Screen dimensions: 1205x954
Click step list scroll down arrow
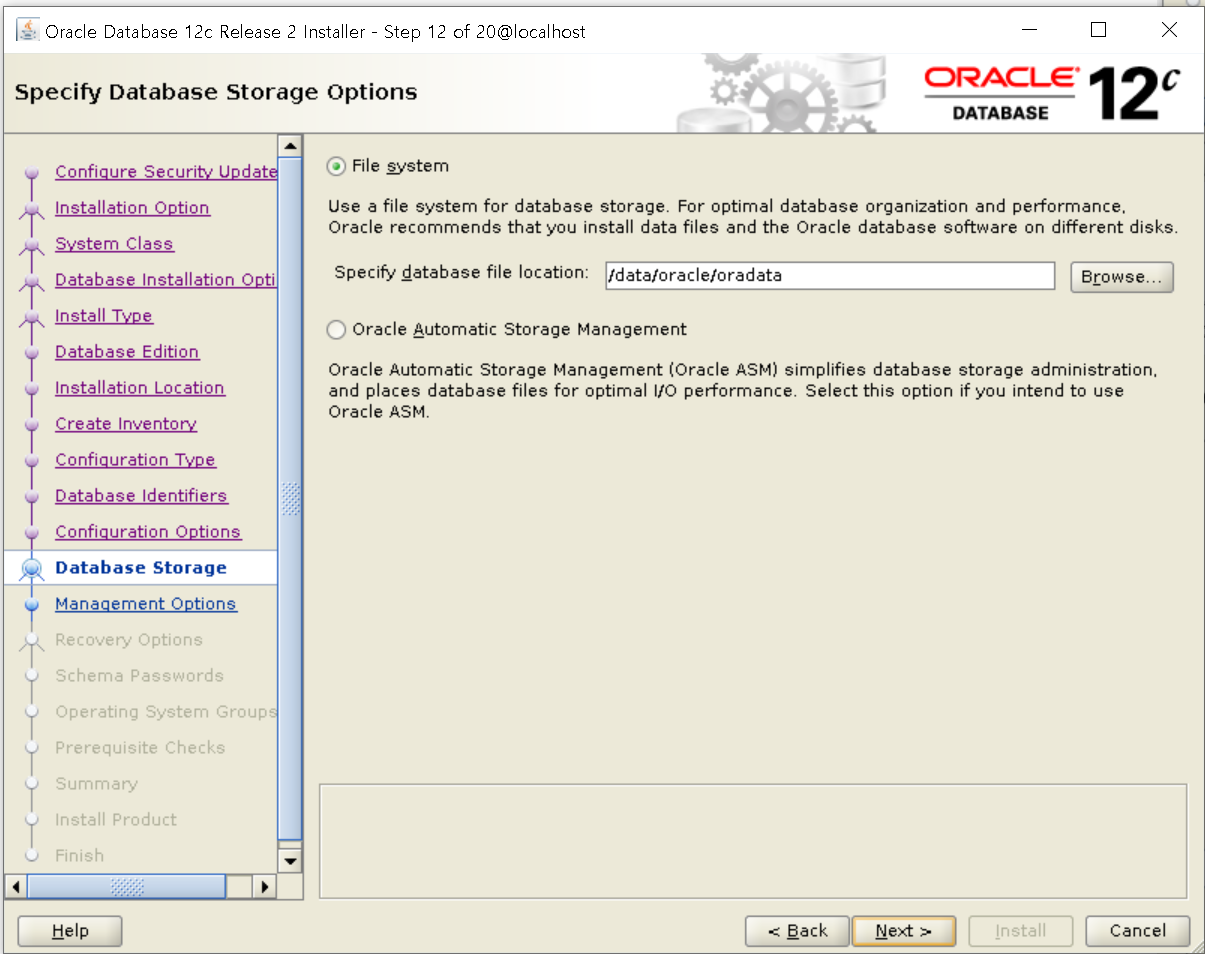(290, 859)
